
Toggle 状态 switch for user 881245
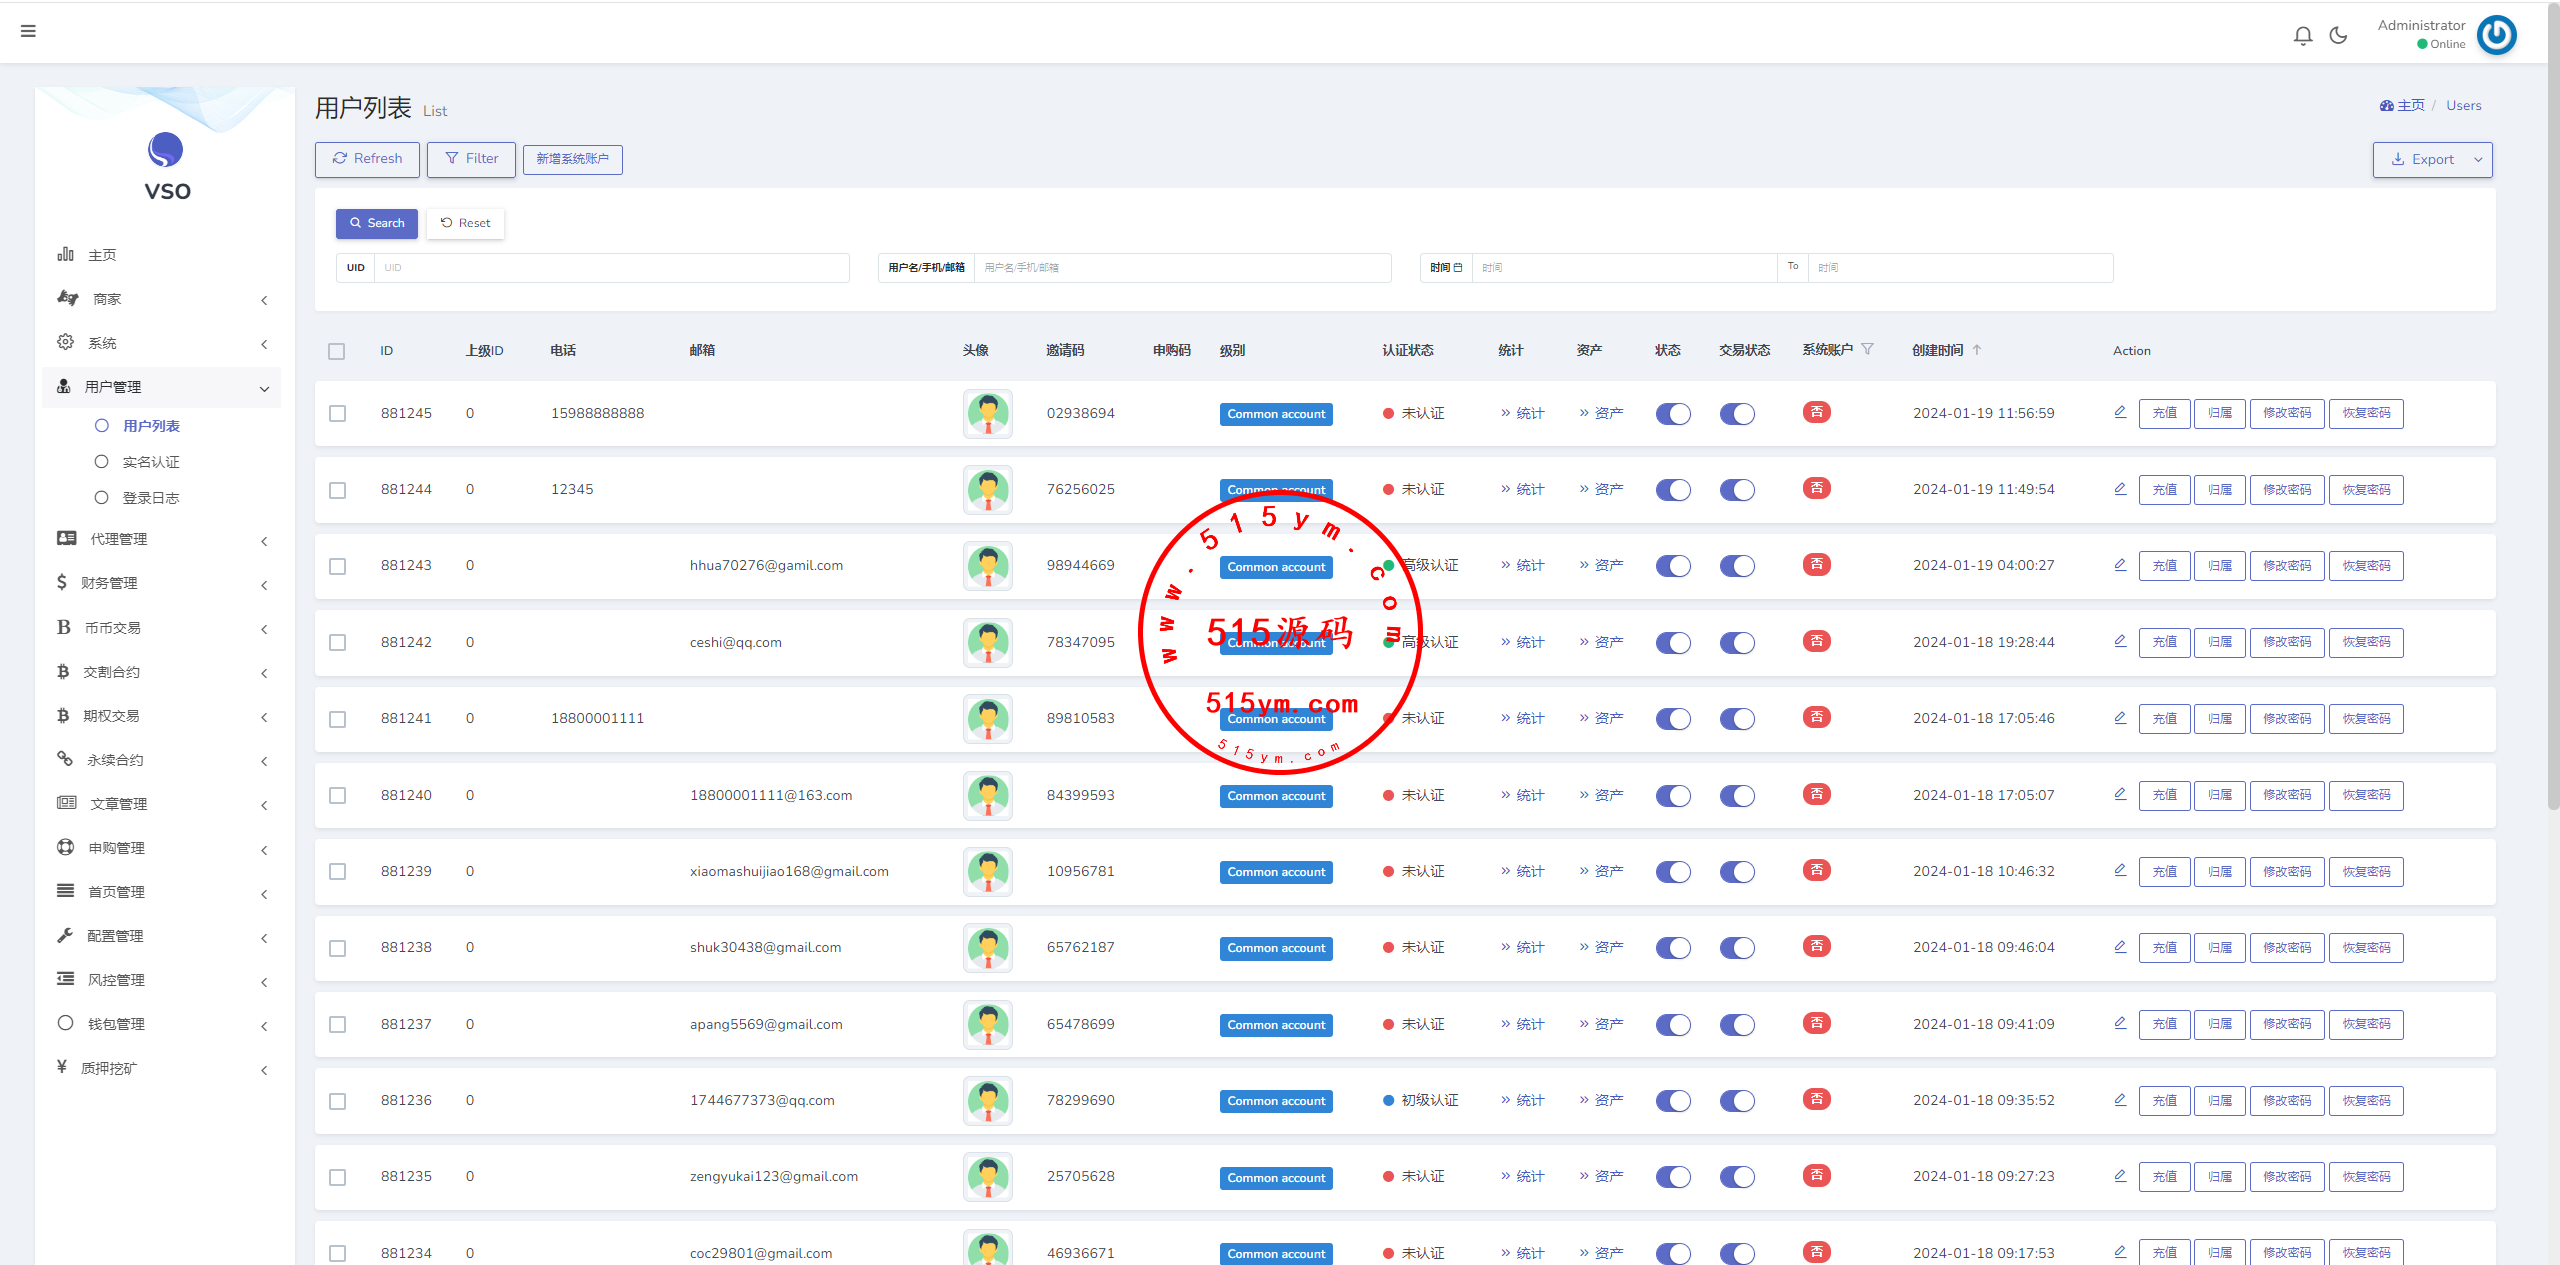[x=1672, y=414]
